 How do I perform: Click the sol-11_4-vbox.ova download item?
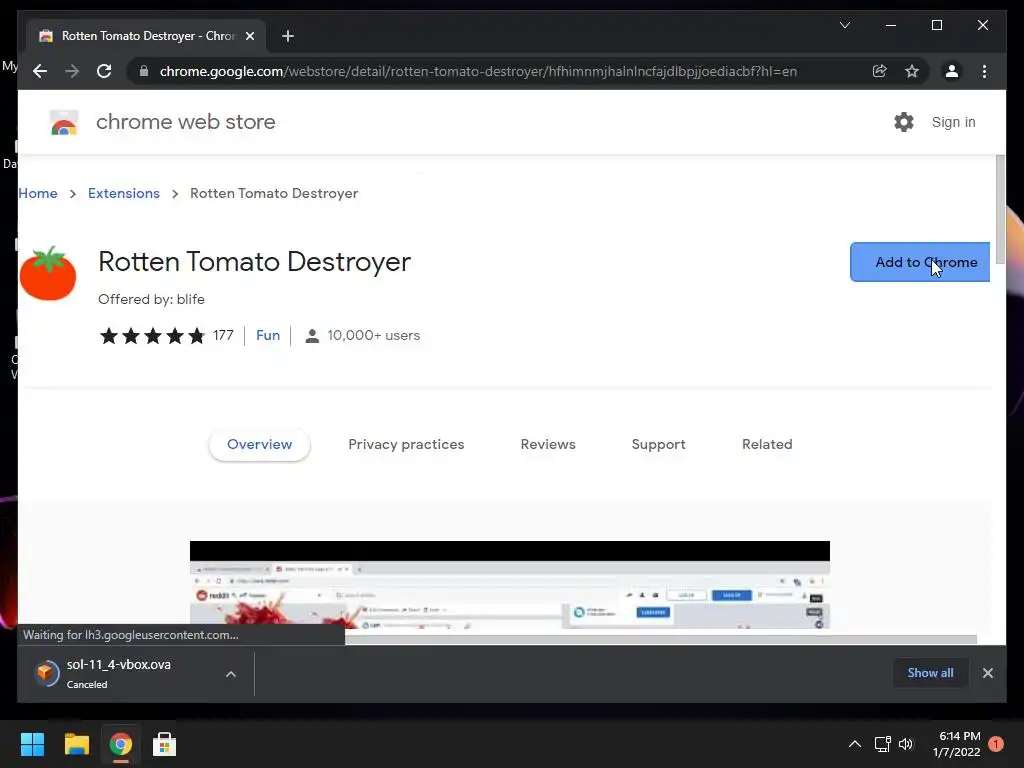click(x=118, y=673)
